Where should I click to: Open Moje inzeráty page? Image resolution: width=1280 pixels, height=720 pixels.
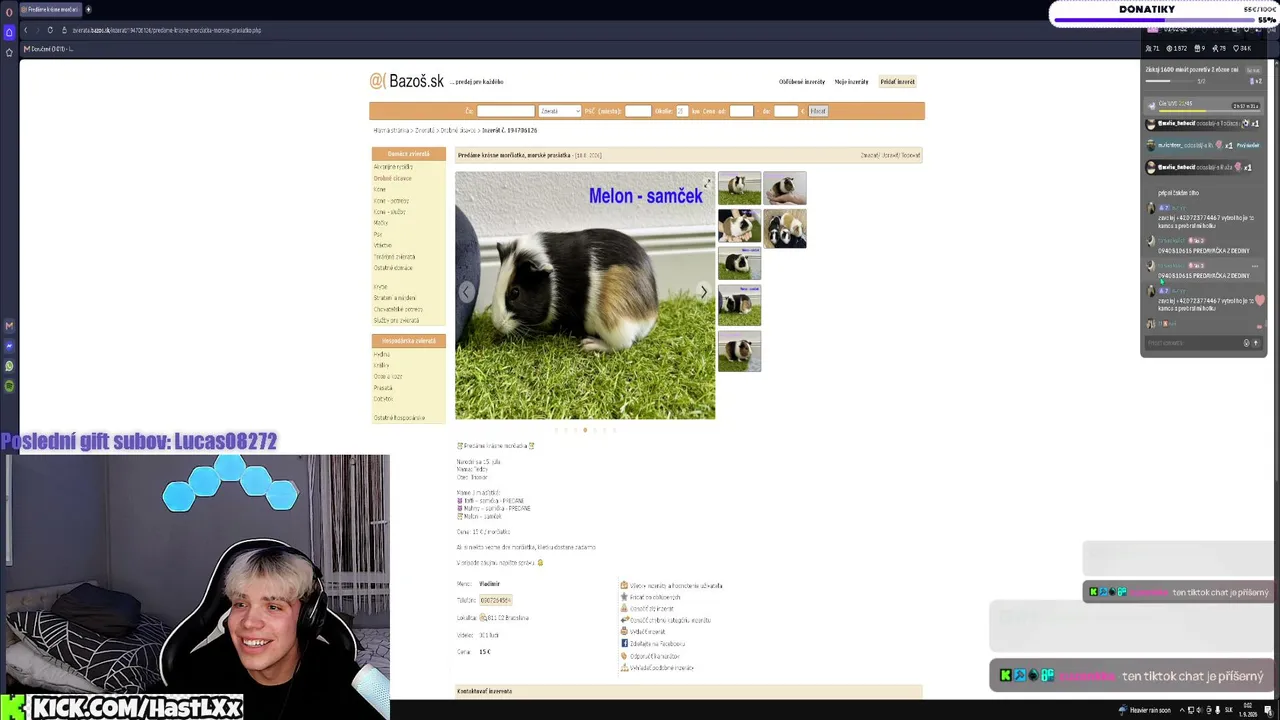tap(851, 82)
